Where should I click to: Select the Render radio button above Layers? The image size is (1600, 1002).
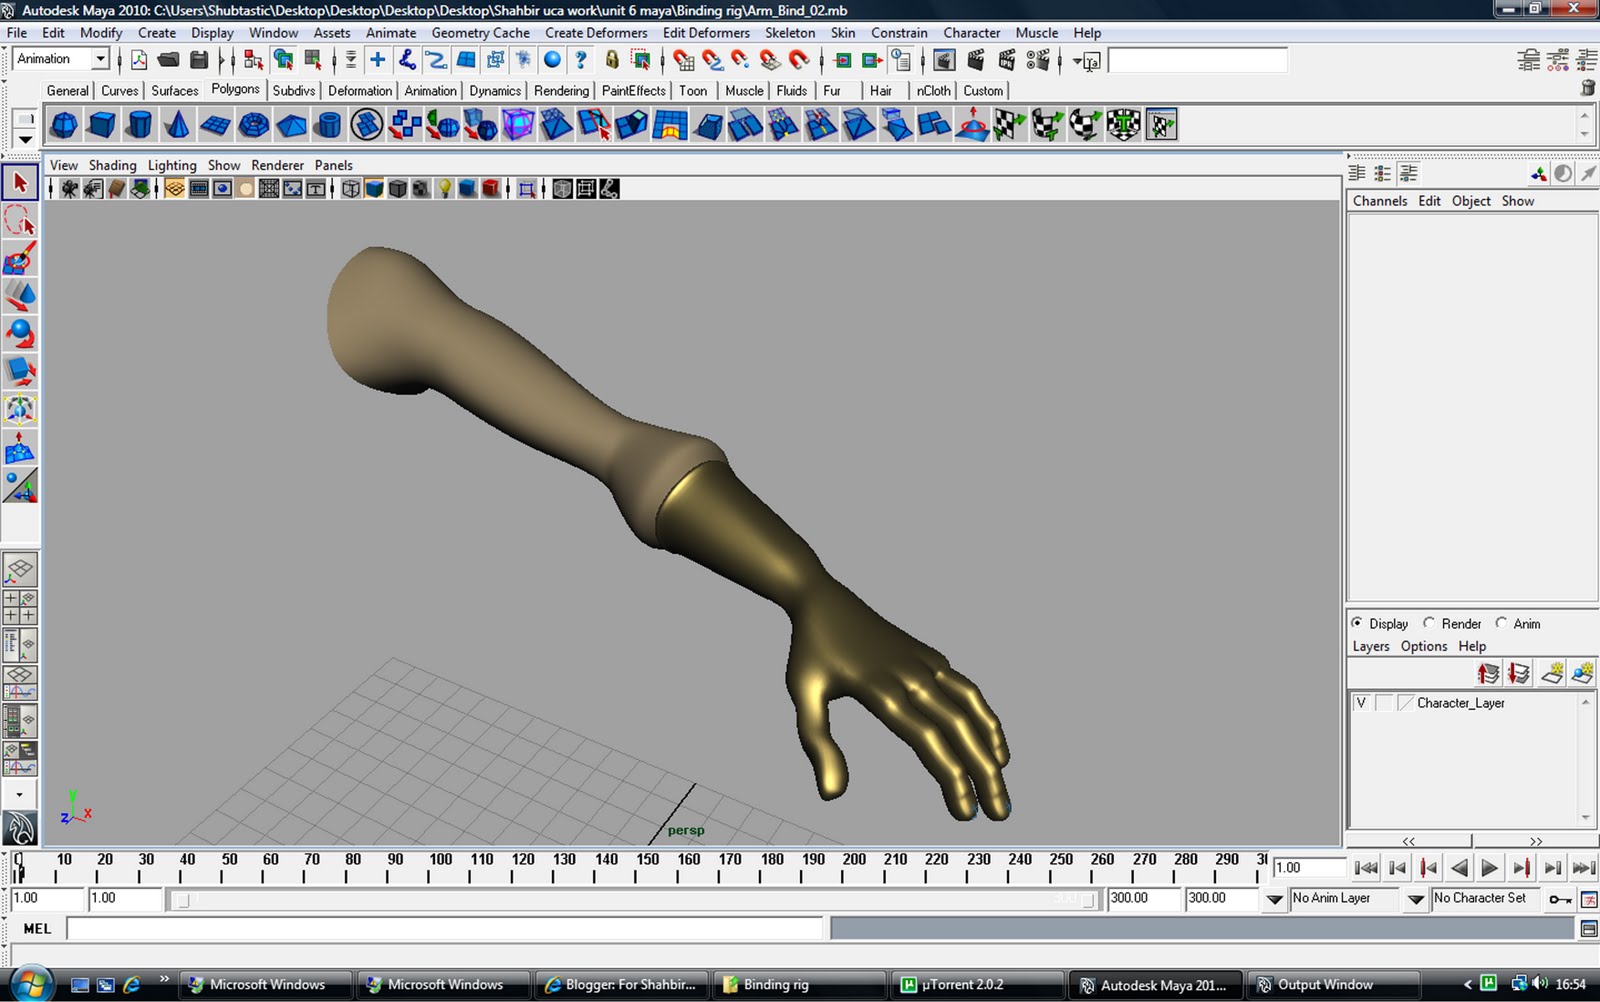(x=1429, y=623)
